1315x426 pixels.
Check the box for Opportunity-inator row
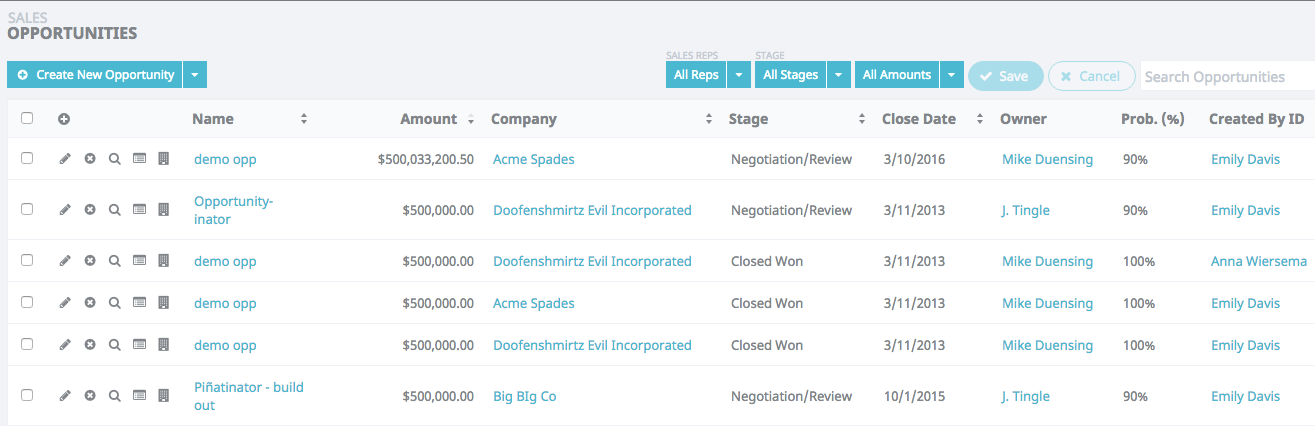(x=27, y=209)
